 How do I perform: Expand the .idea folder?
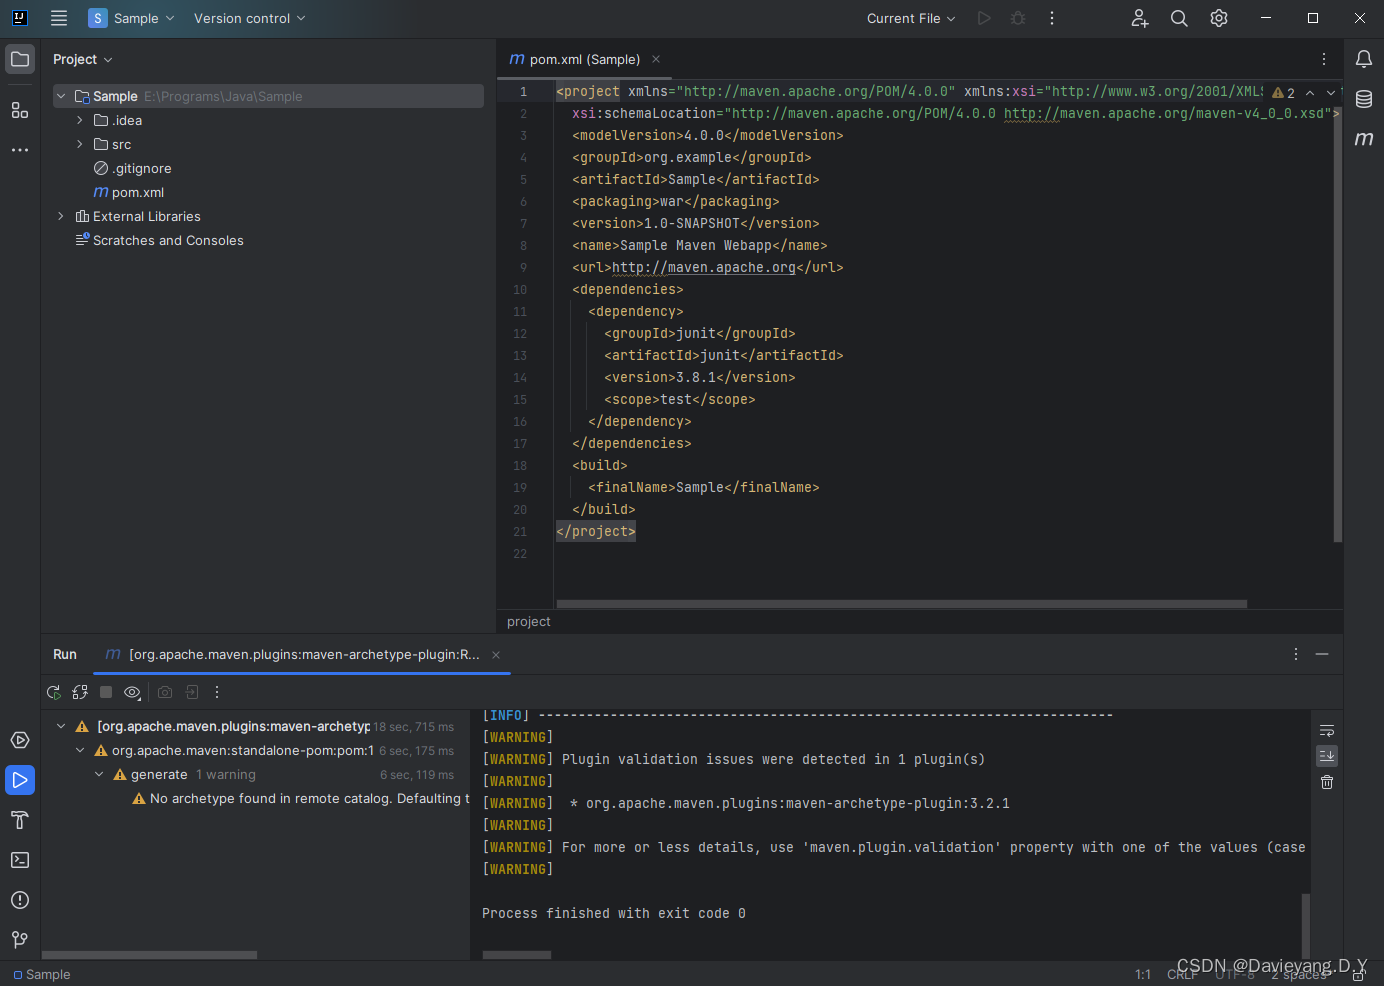tap(80, 120)
